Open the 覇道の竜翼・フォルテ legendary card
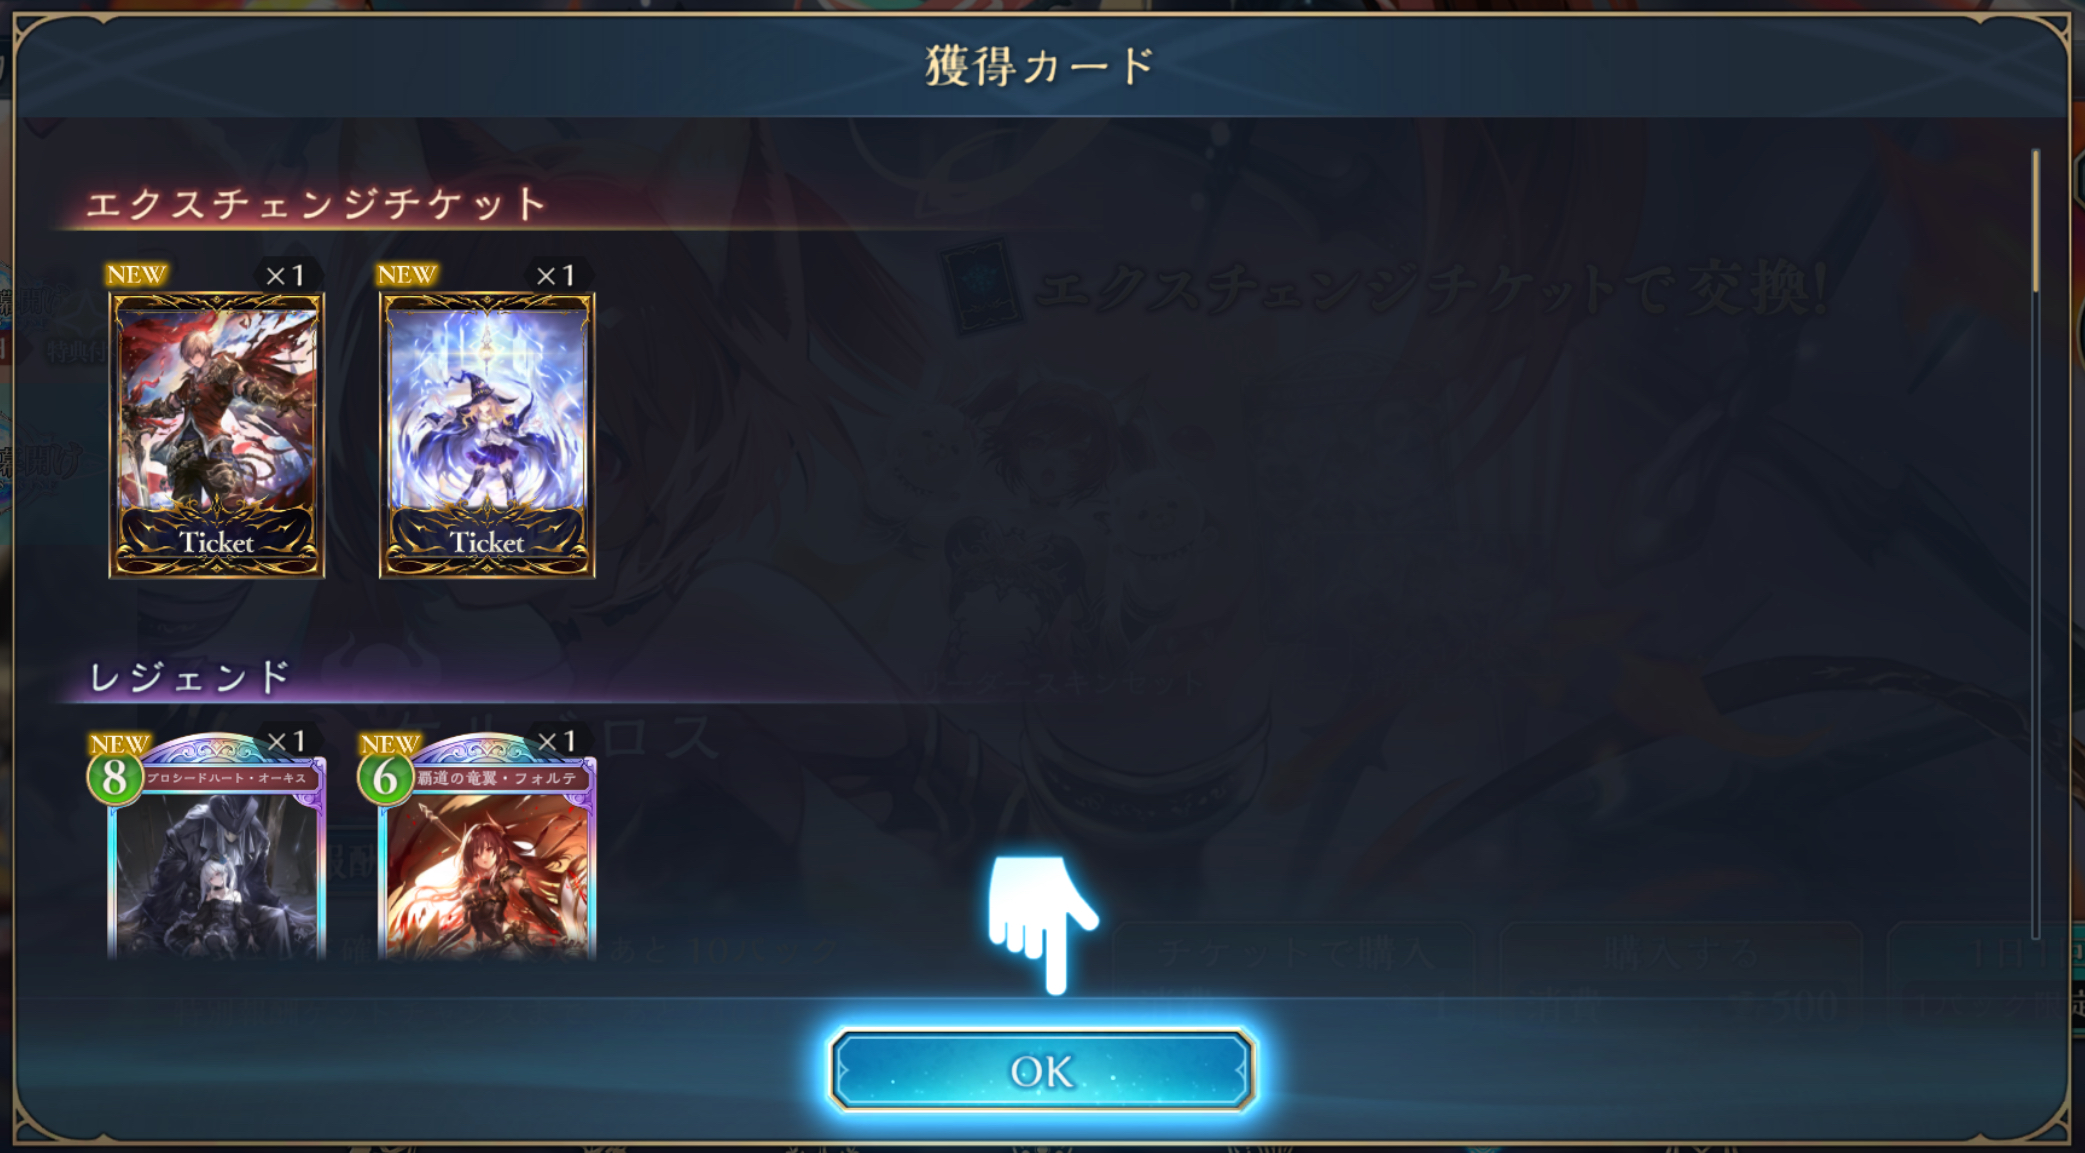The image size is (2085, 1153). 486,848
